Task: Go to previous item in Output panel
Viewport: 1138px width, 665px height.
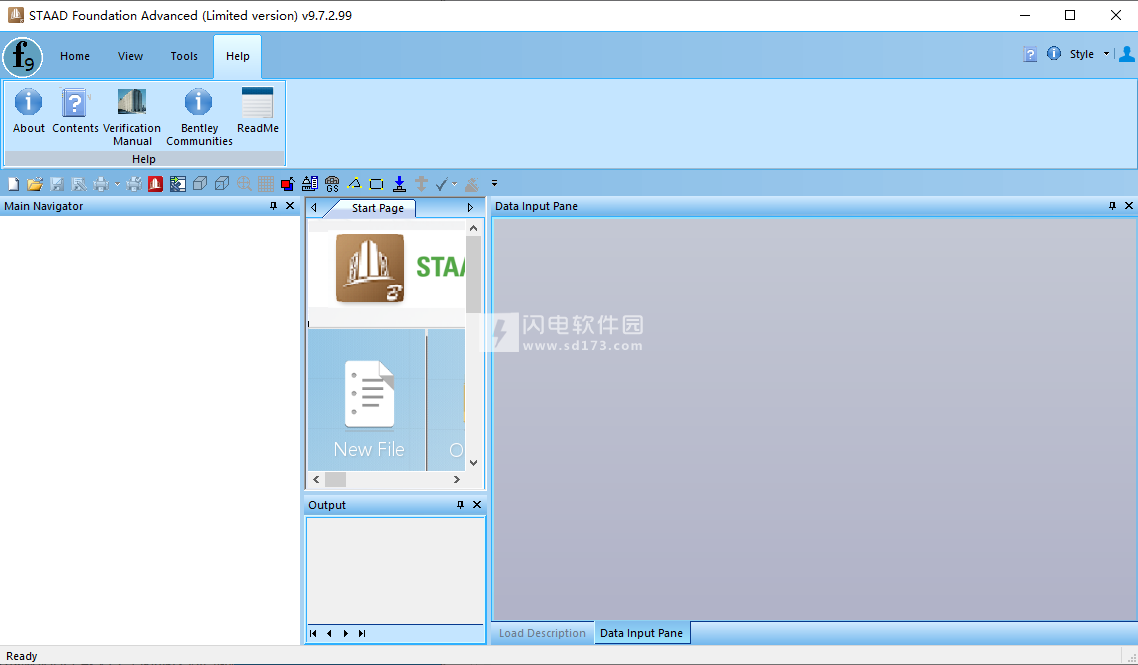Action: [x=329, y=634]
